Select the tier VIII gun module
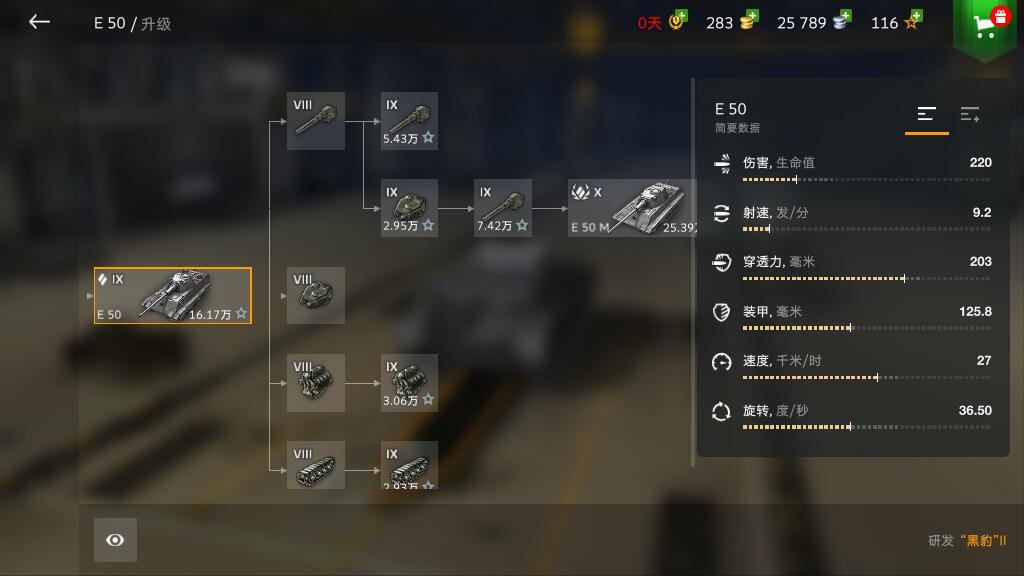Screen dimensions: 1024x576 click(315, 121)
